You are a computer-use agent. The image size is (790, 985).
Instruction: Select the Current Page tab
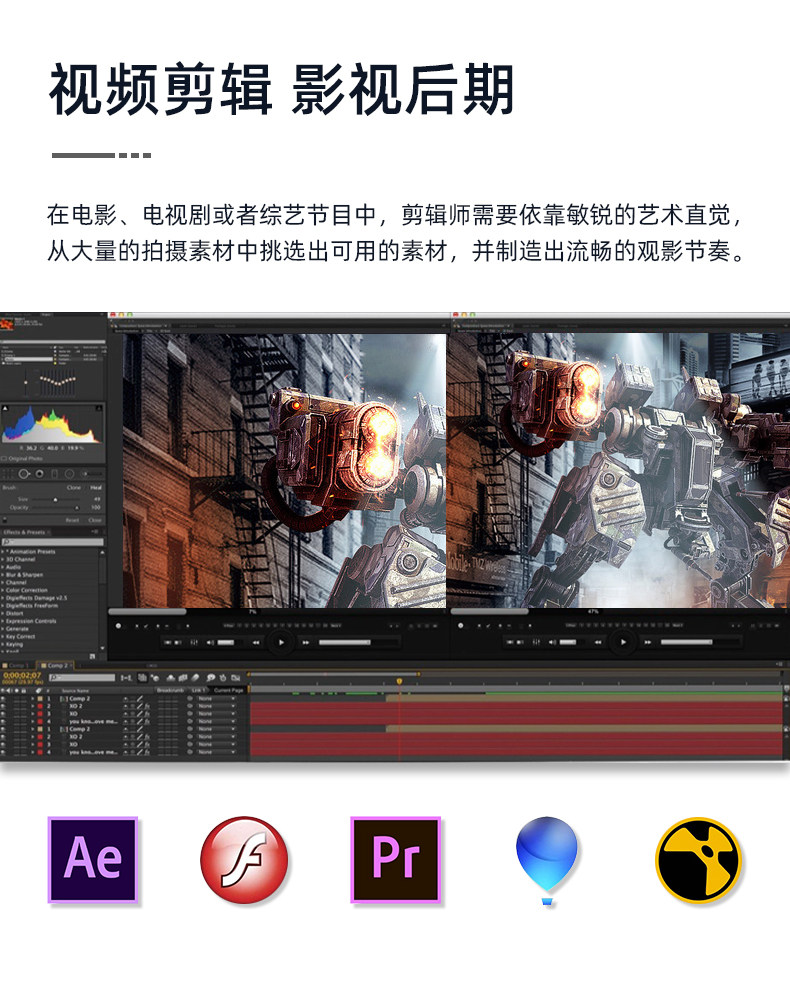[x=229, y=690]
